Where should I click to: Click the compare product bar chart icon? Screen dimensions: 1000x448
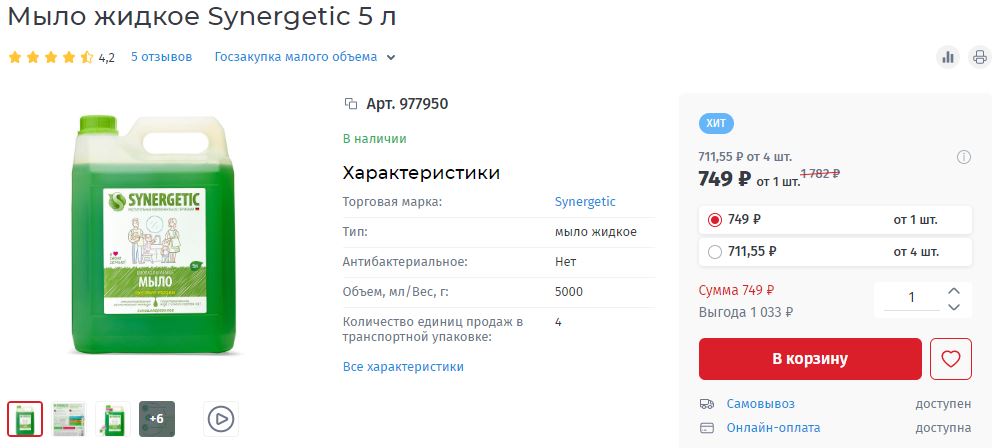point(947,57)
